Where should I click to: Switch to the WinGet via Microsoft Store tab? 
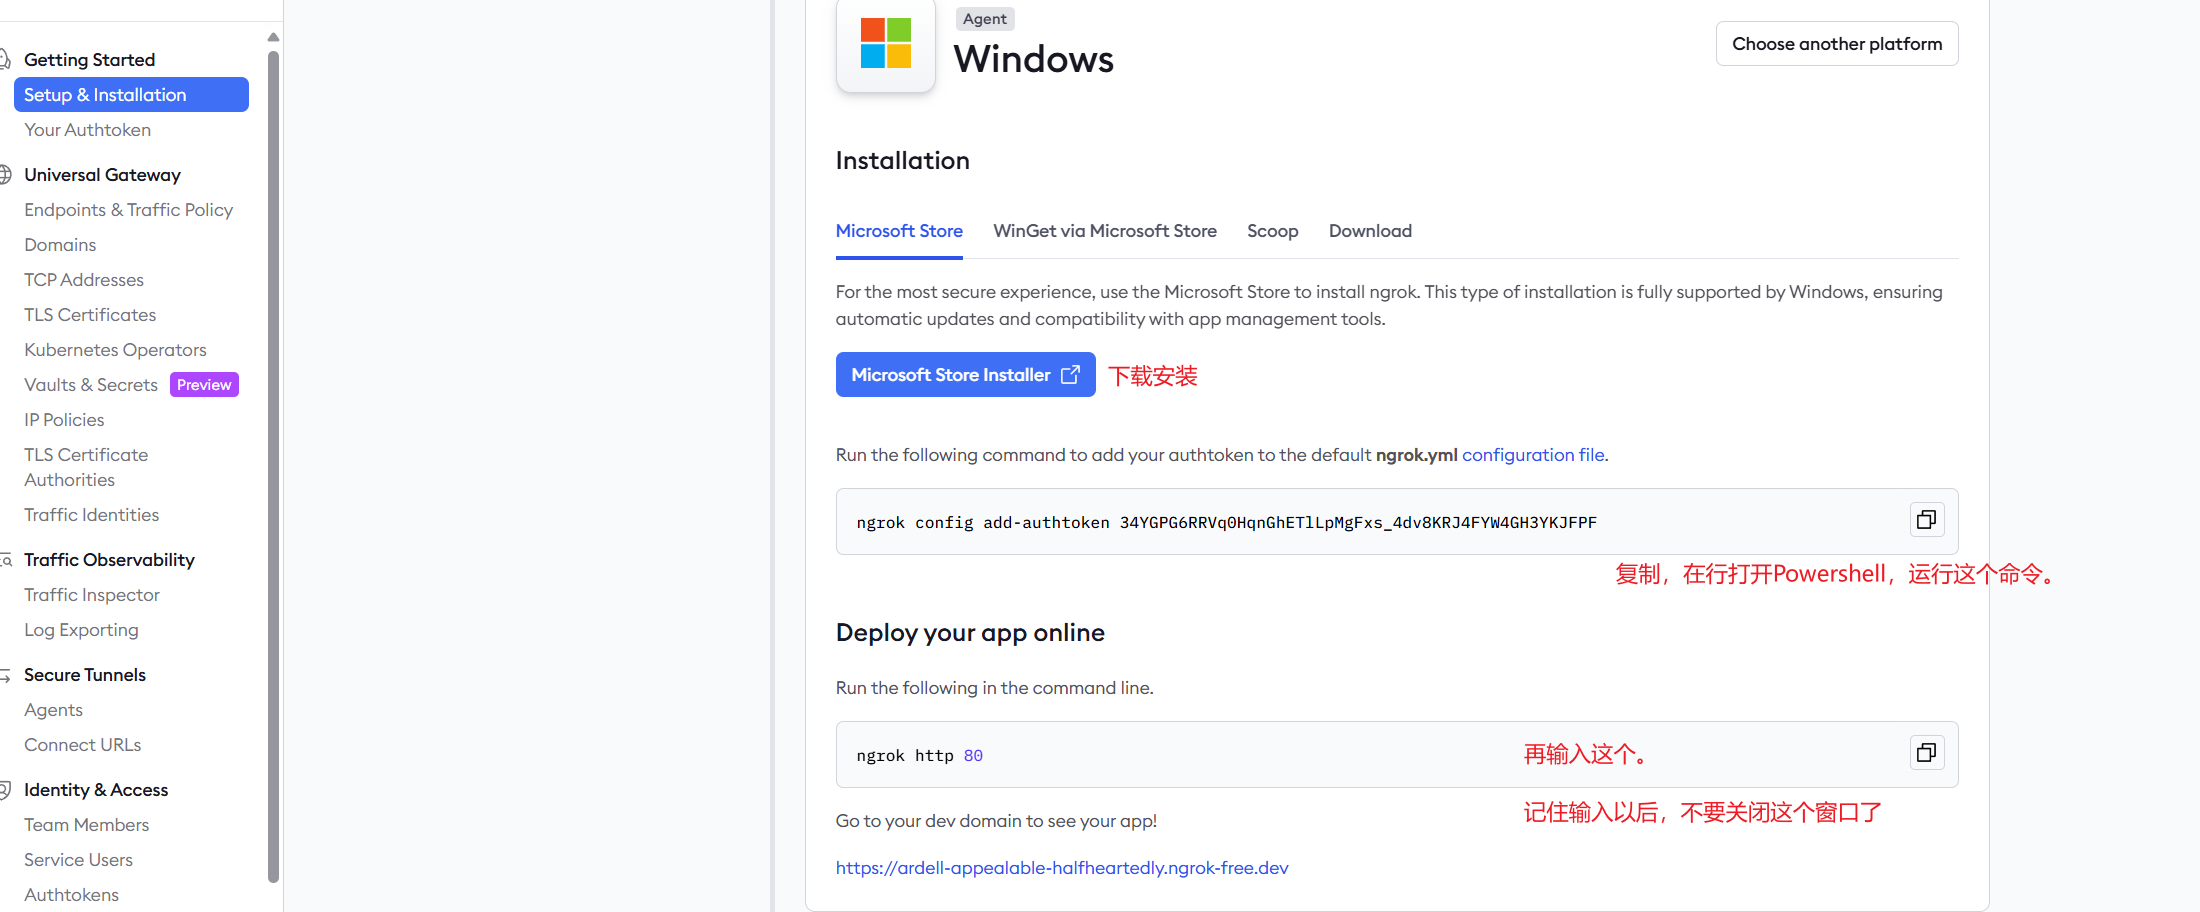[x=1104, y=231]
